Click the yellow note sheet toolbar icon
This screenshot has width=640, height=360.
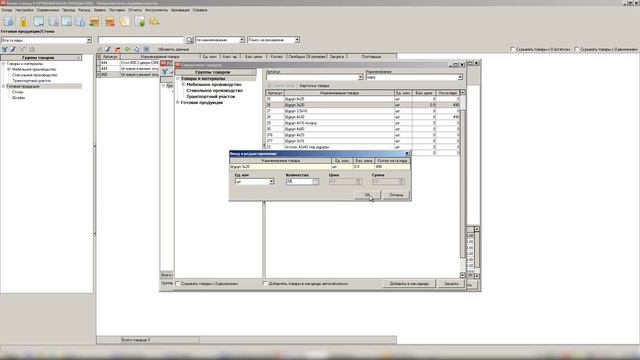coord(124,22)
